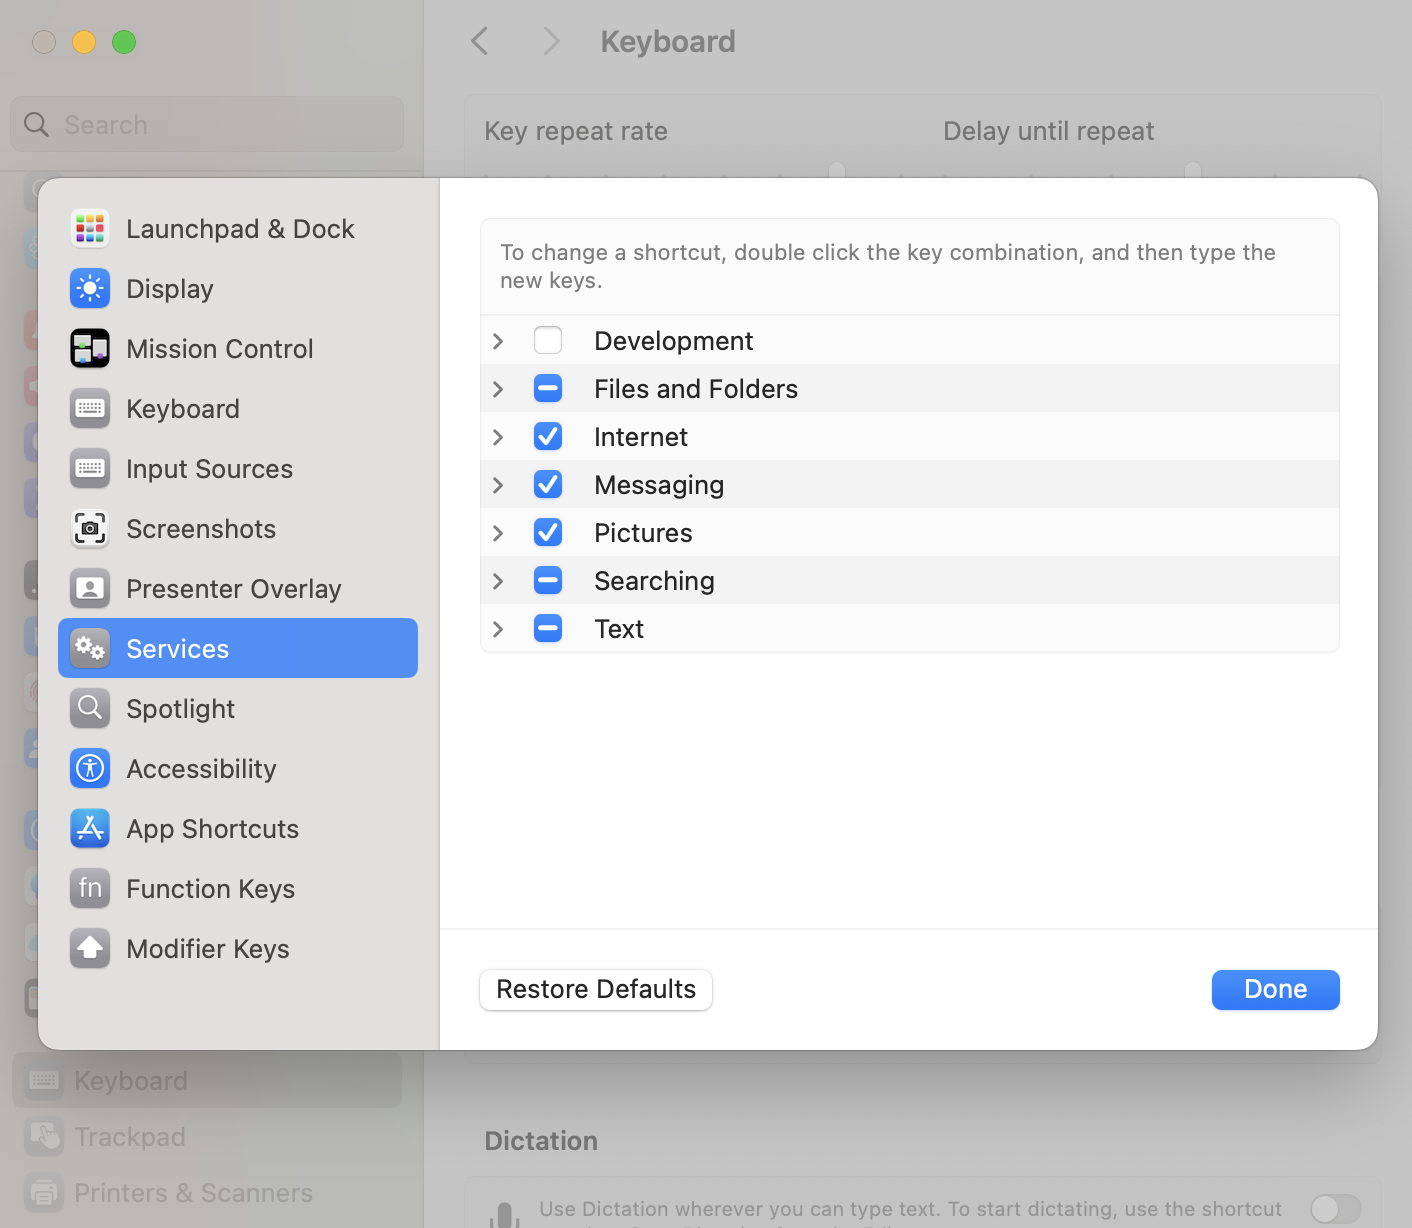Expand the Files and Folders group
Viewport: 1412px width, 1228px height.
(498, 389)
